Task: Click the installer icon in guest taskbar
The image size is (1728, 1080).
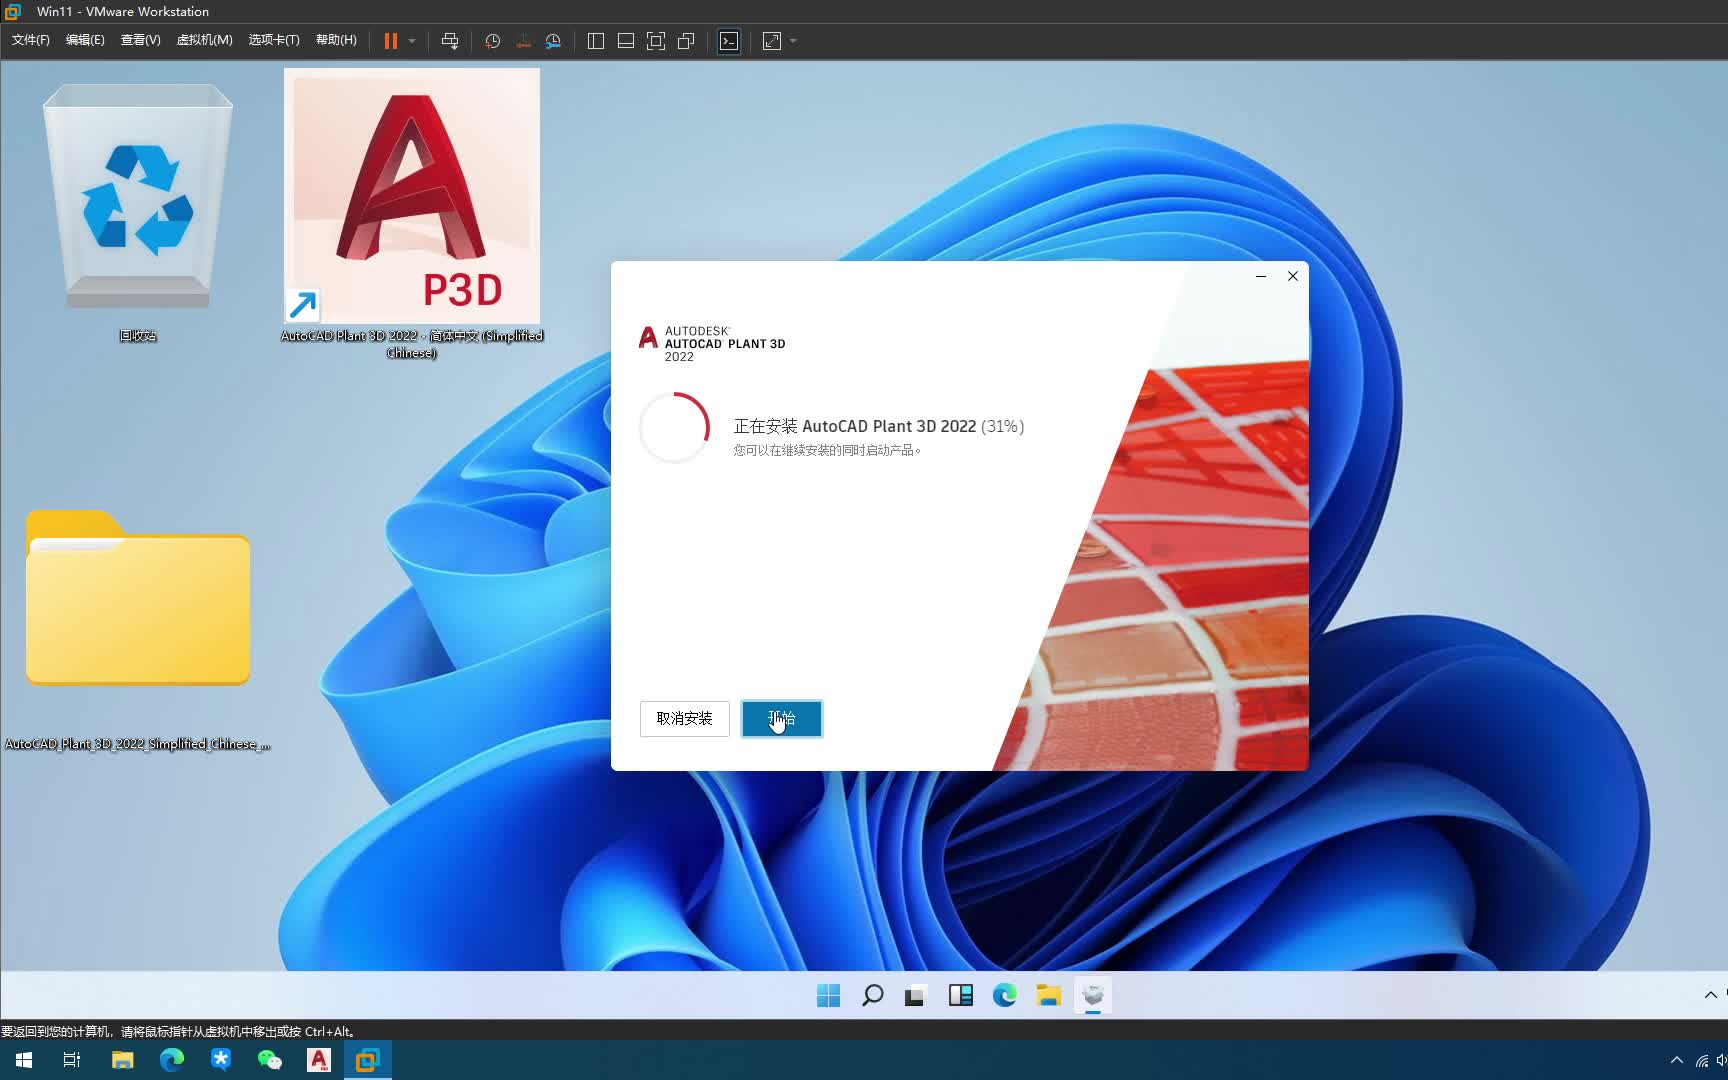Action: pos(1092,995)
